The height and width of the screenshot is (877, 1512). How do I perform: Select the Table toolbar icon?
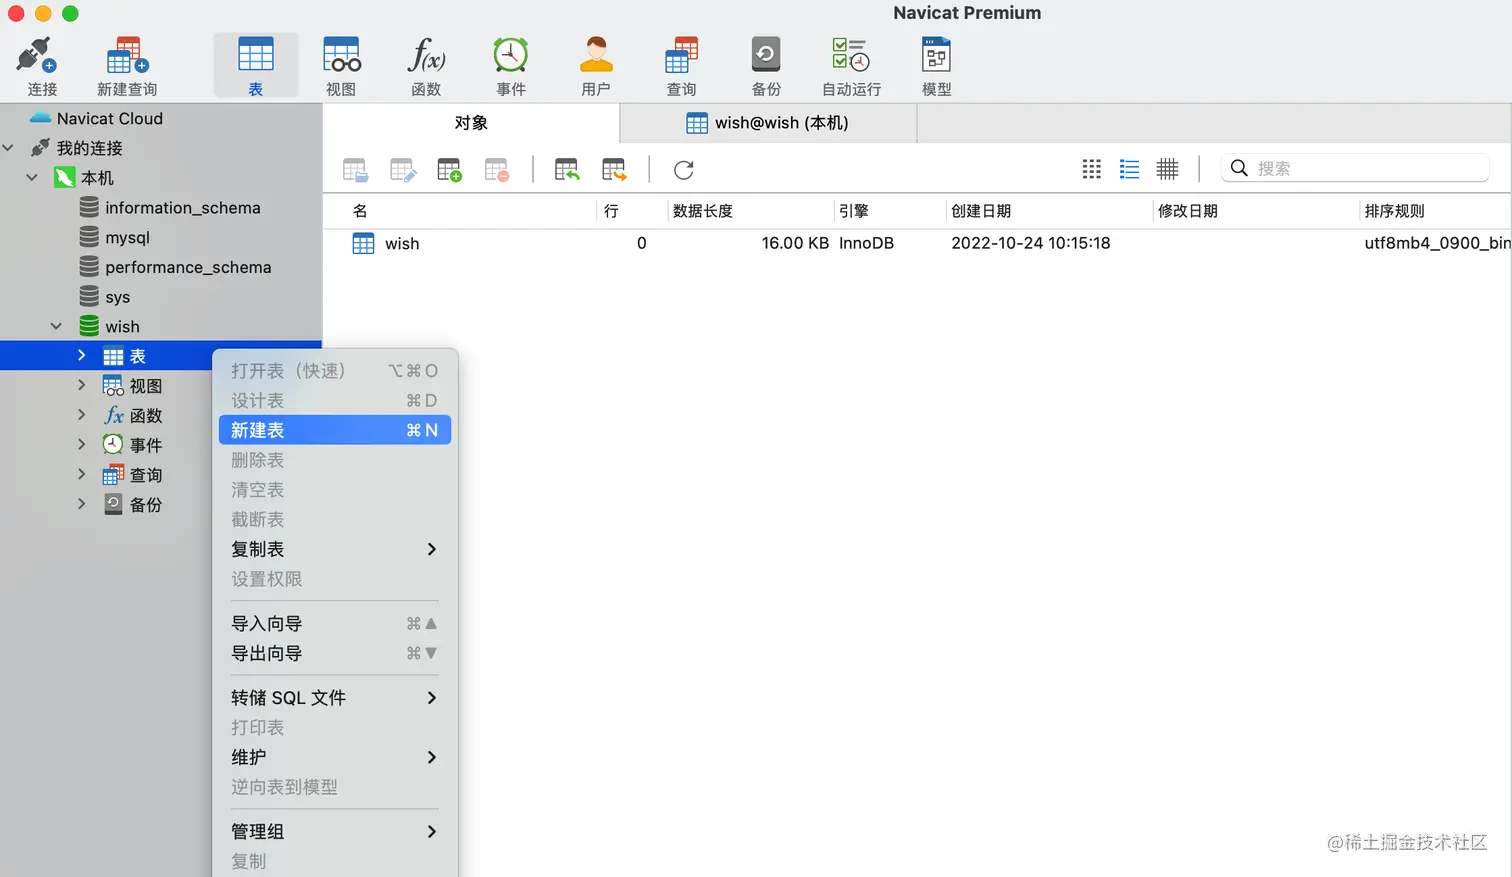256,66
